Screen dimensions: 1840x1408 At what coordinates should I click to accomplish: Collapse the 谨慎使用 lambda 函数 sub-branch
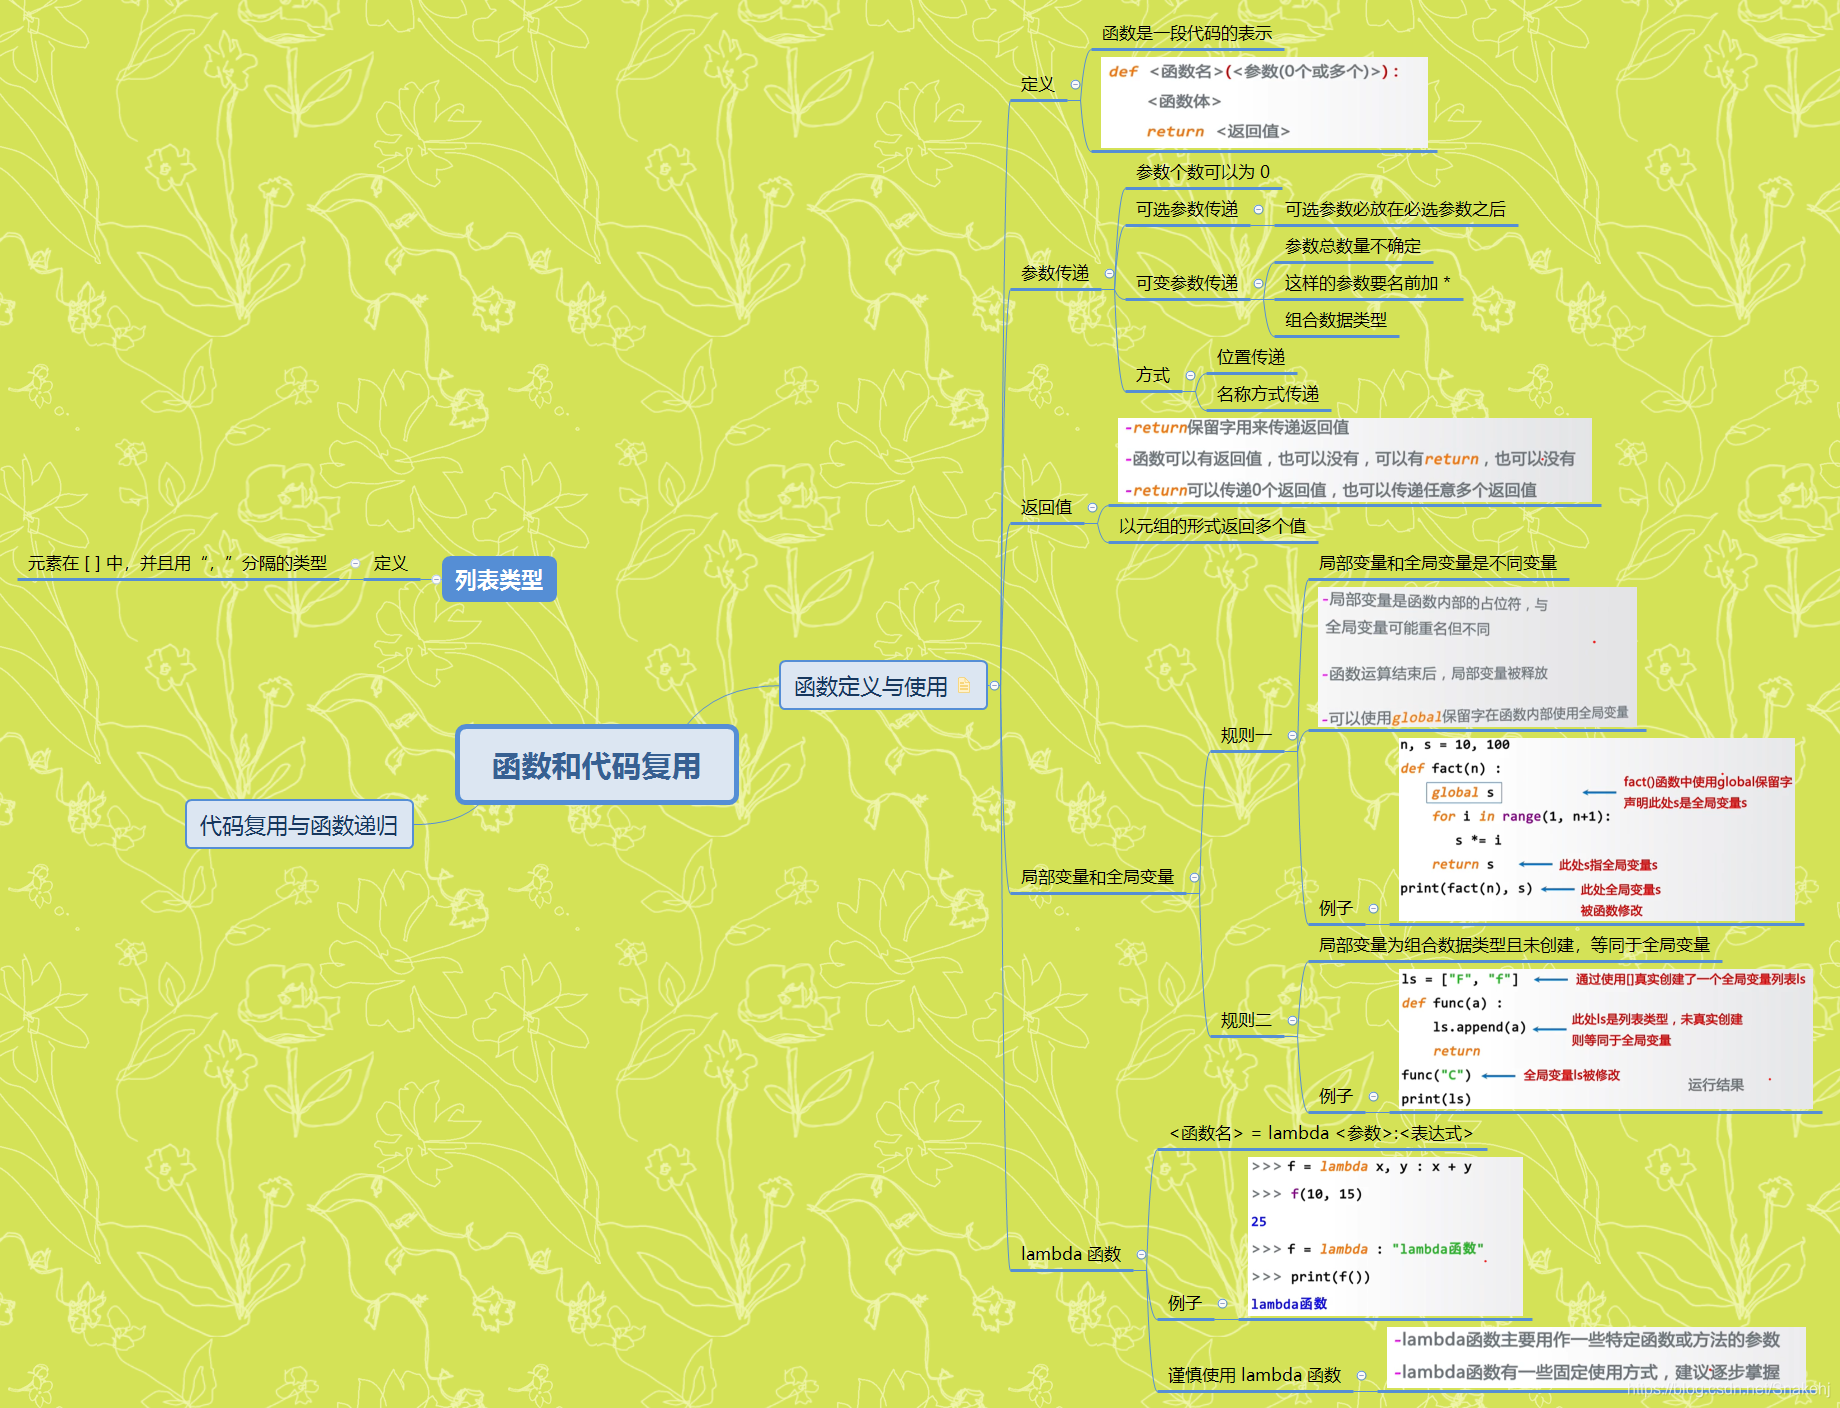1361,1376
